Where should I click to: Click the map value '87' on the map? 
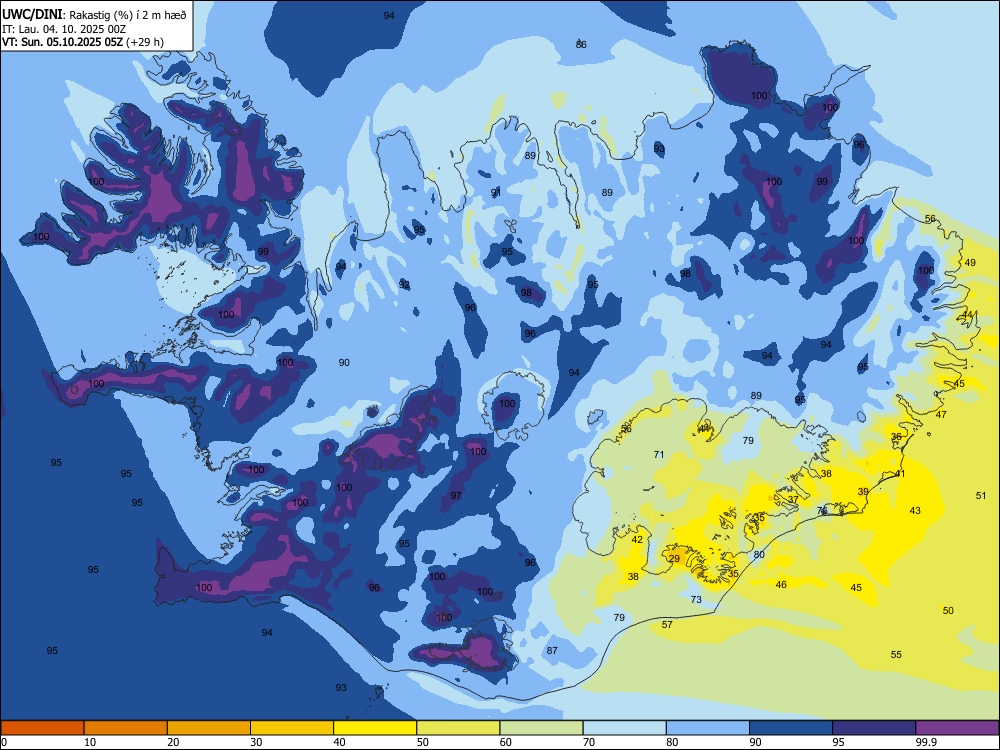552,651
